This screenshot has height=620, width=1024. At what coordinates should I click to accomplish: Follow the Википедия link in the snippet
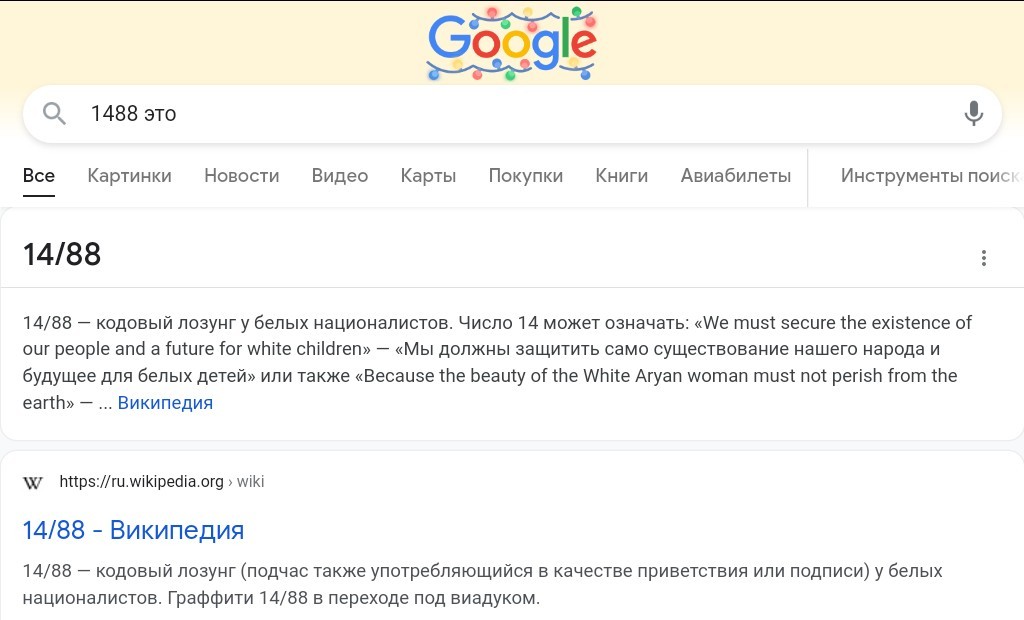tap(165, 402)
